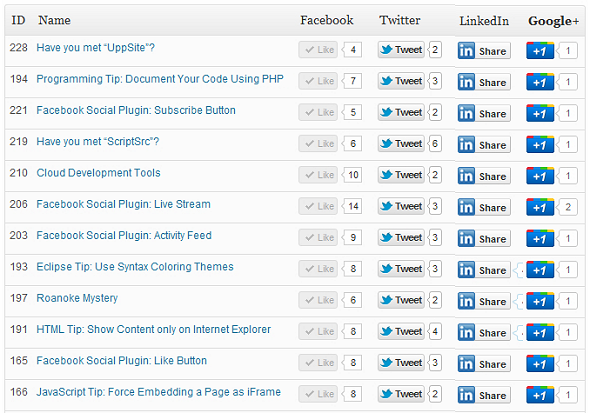Click Google +1 in JavaScript Tip iFrame row

pyautogui.click(x=540, y=395)
